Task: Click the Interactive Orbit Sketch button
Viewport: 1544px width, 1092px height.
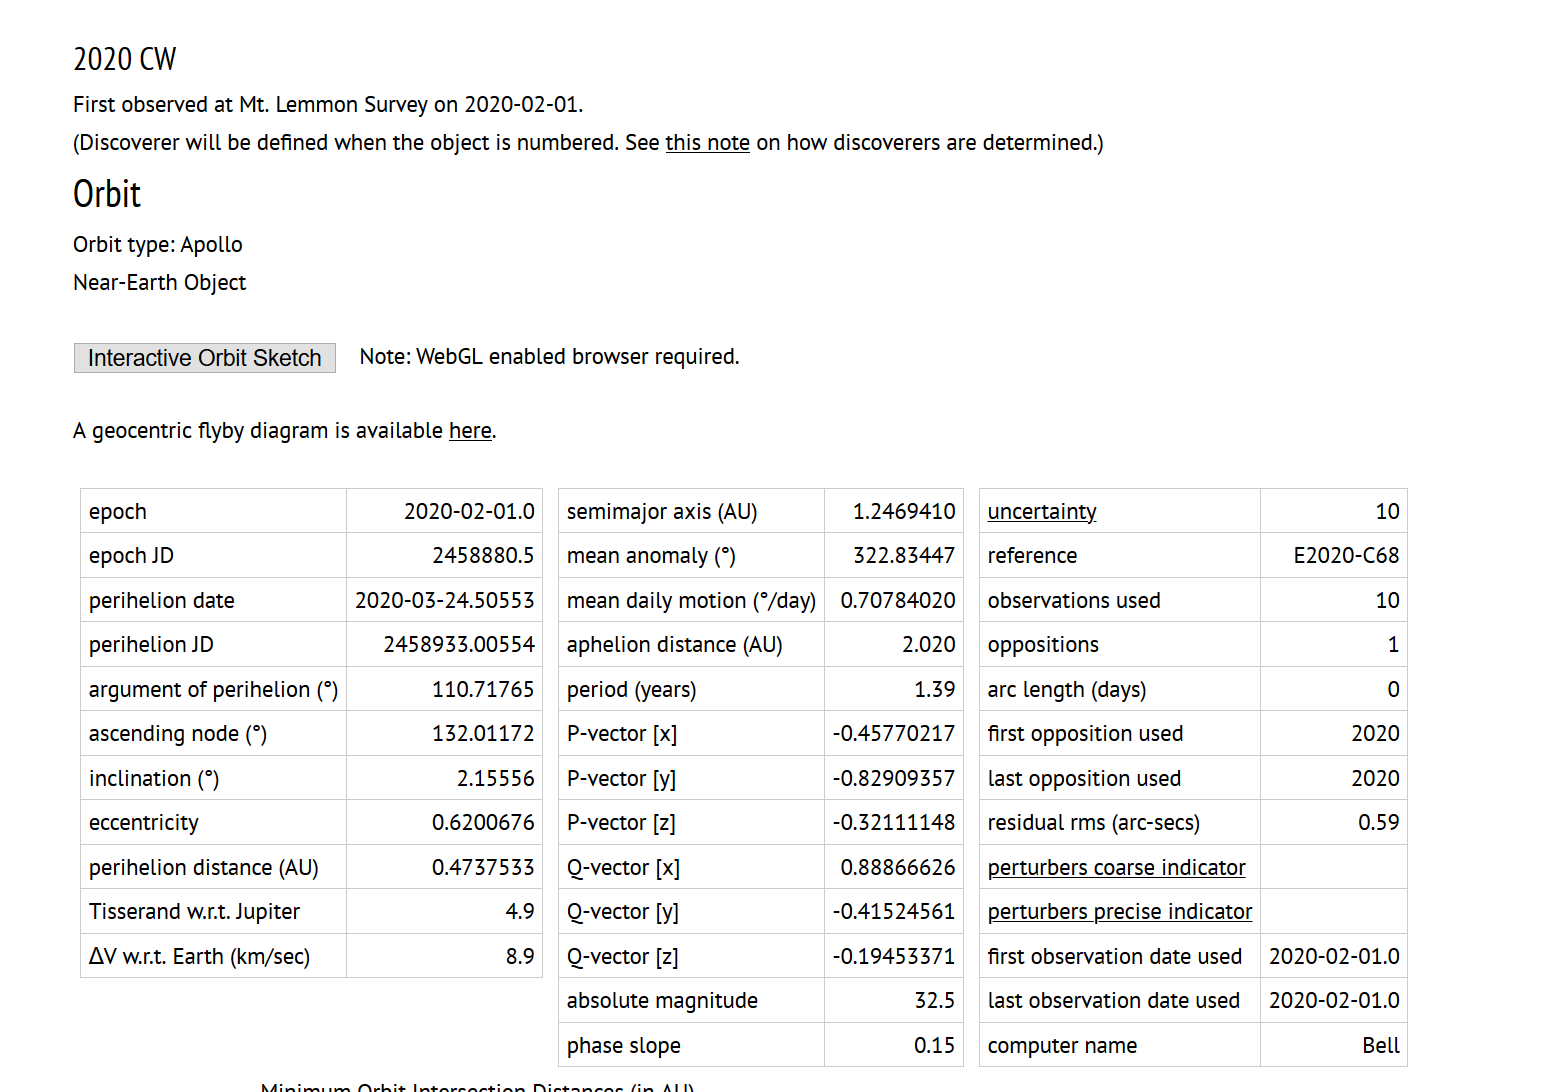Action: point(204,358)
